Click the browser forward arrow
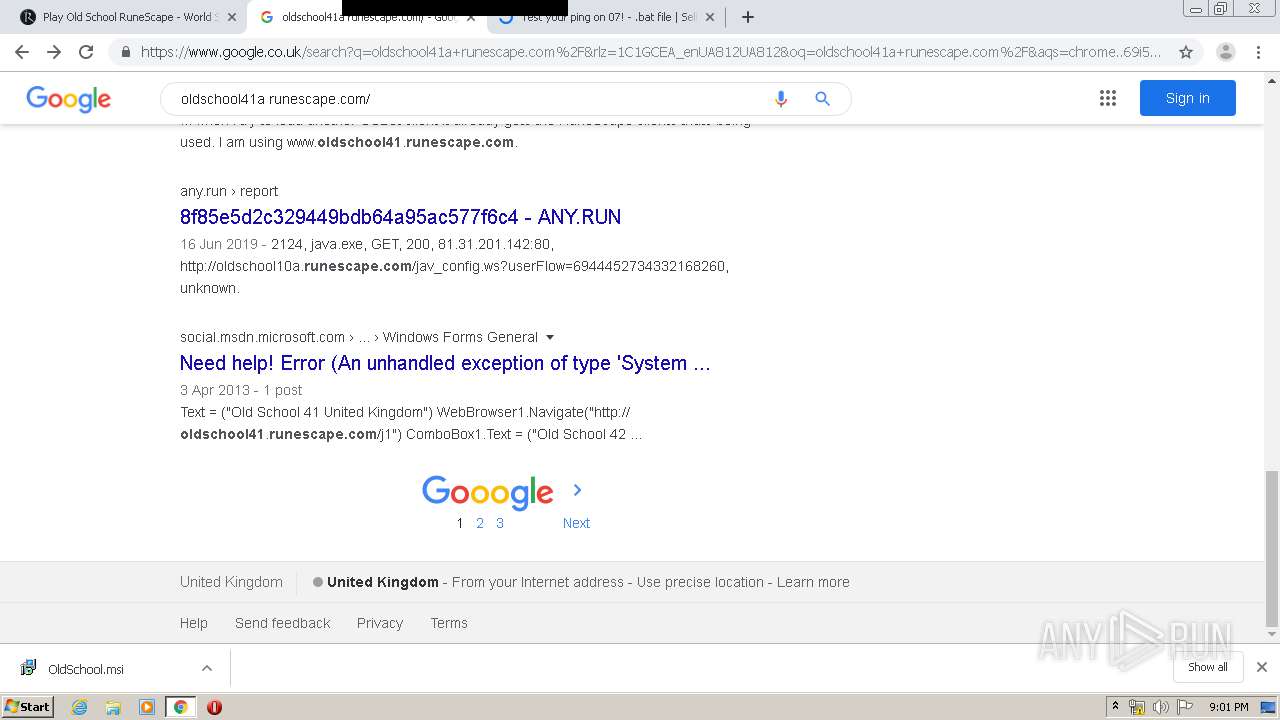 (x=54, y=52)
